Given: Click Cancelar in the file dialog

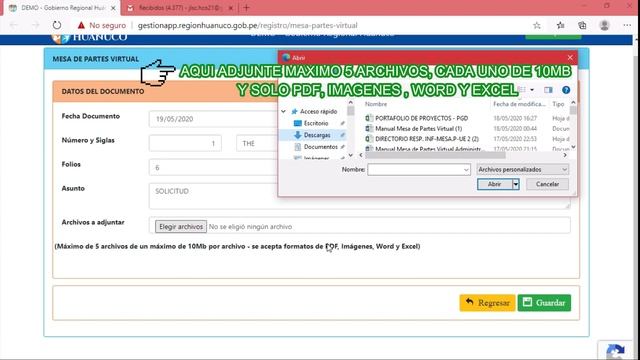Looking at the screenshot, I should tap(547, 184).
